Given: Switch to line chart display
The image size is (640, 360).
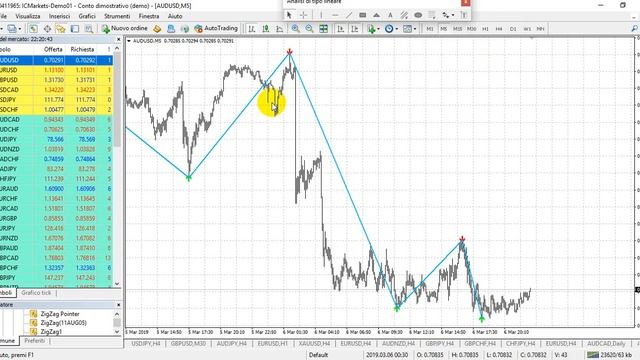Looking at the screenshot, I should pyautogui.click(x=280, y=29).
